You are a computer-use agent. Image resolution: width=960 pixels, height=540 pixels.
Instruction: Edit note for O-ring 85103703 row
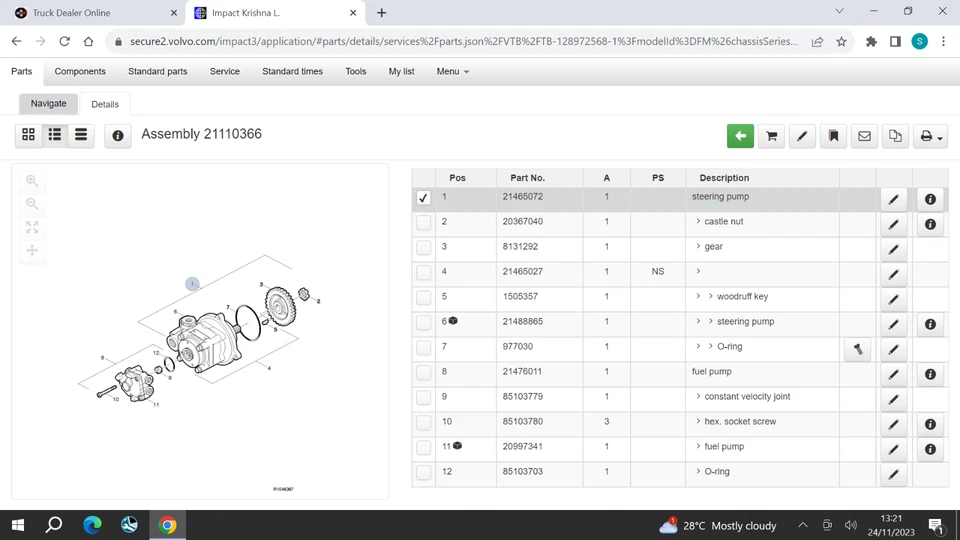(x=893, y=474)
